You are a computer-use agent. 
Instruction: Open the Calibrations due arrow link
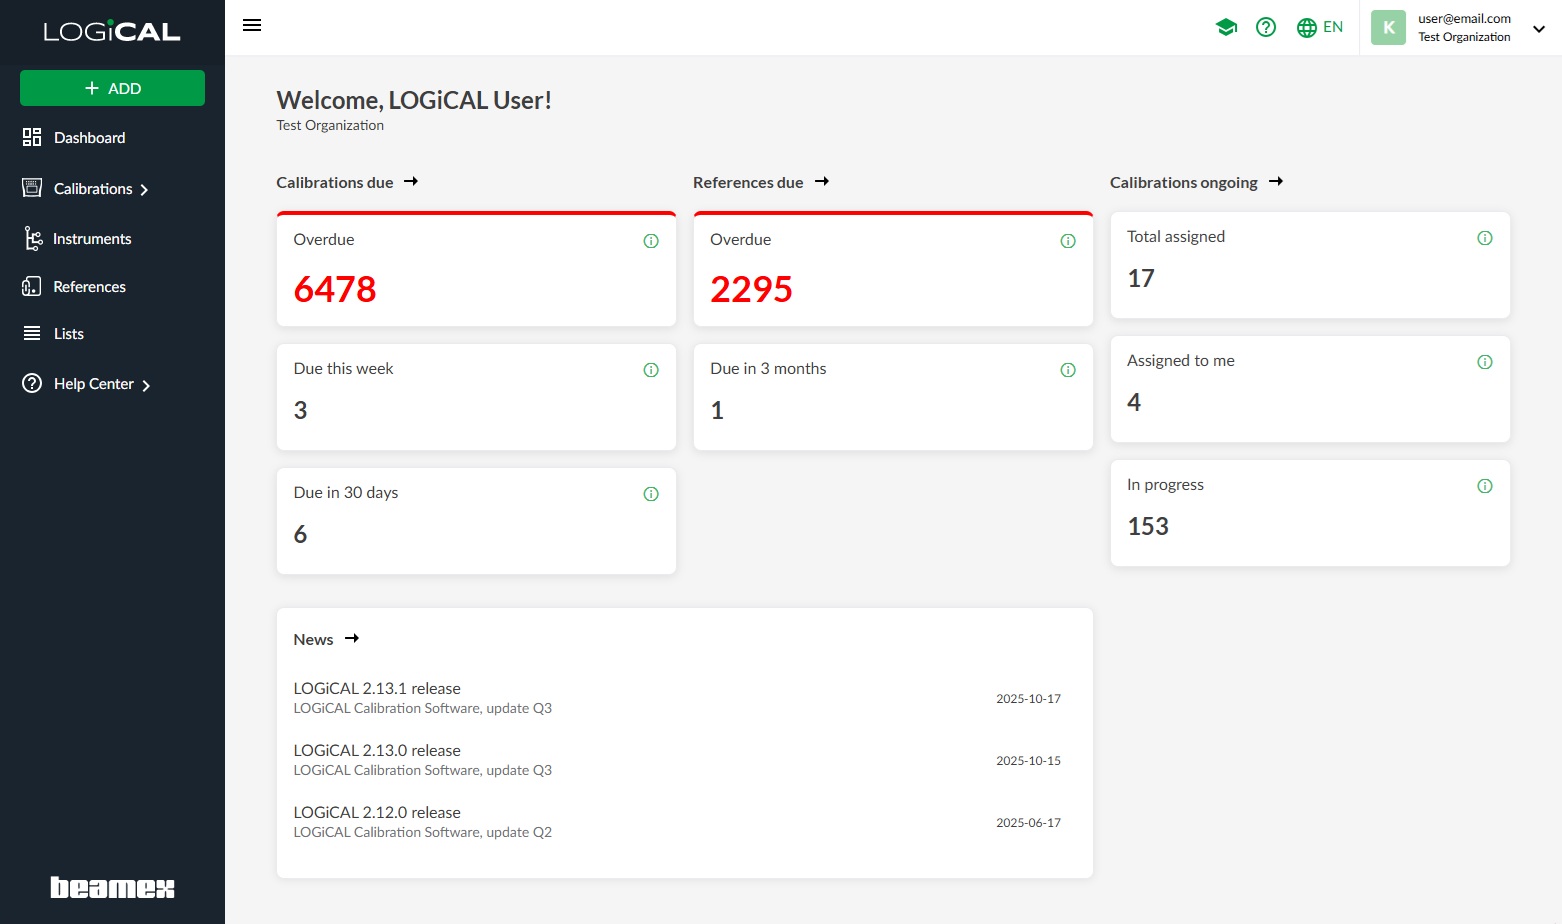[411, 182]
